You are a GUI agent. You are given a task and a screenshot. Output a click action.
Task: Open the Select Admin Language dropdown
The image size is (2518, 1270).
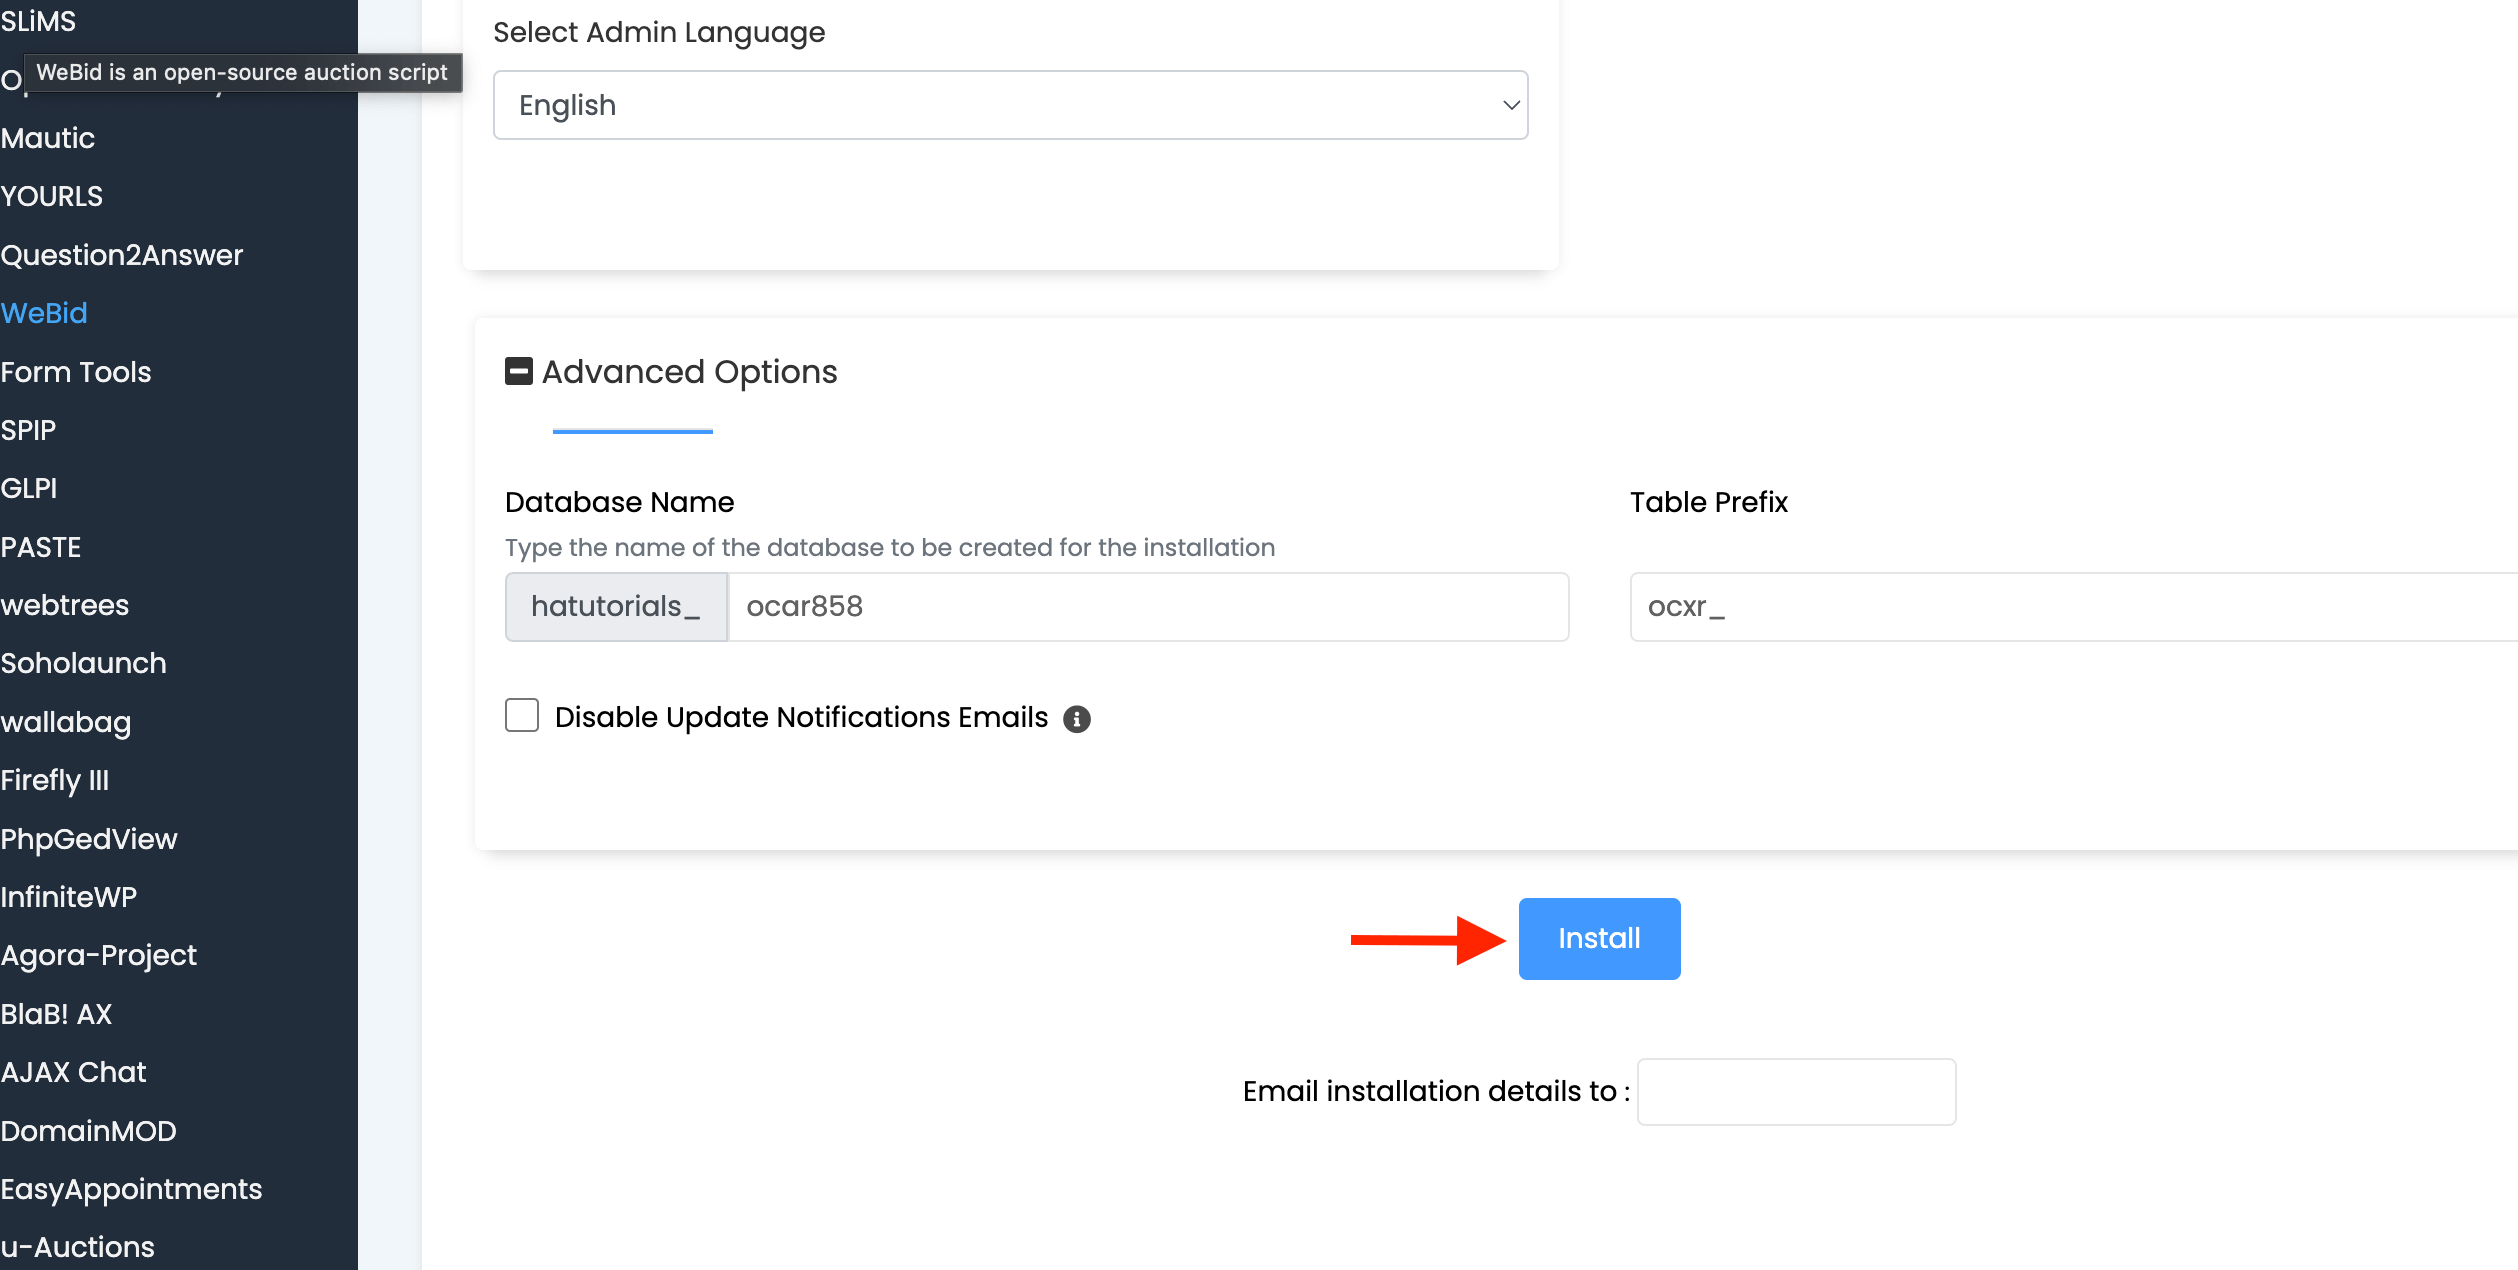[1010, 105]
